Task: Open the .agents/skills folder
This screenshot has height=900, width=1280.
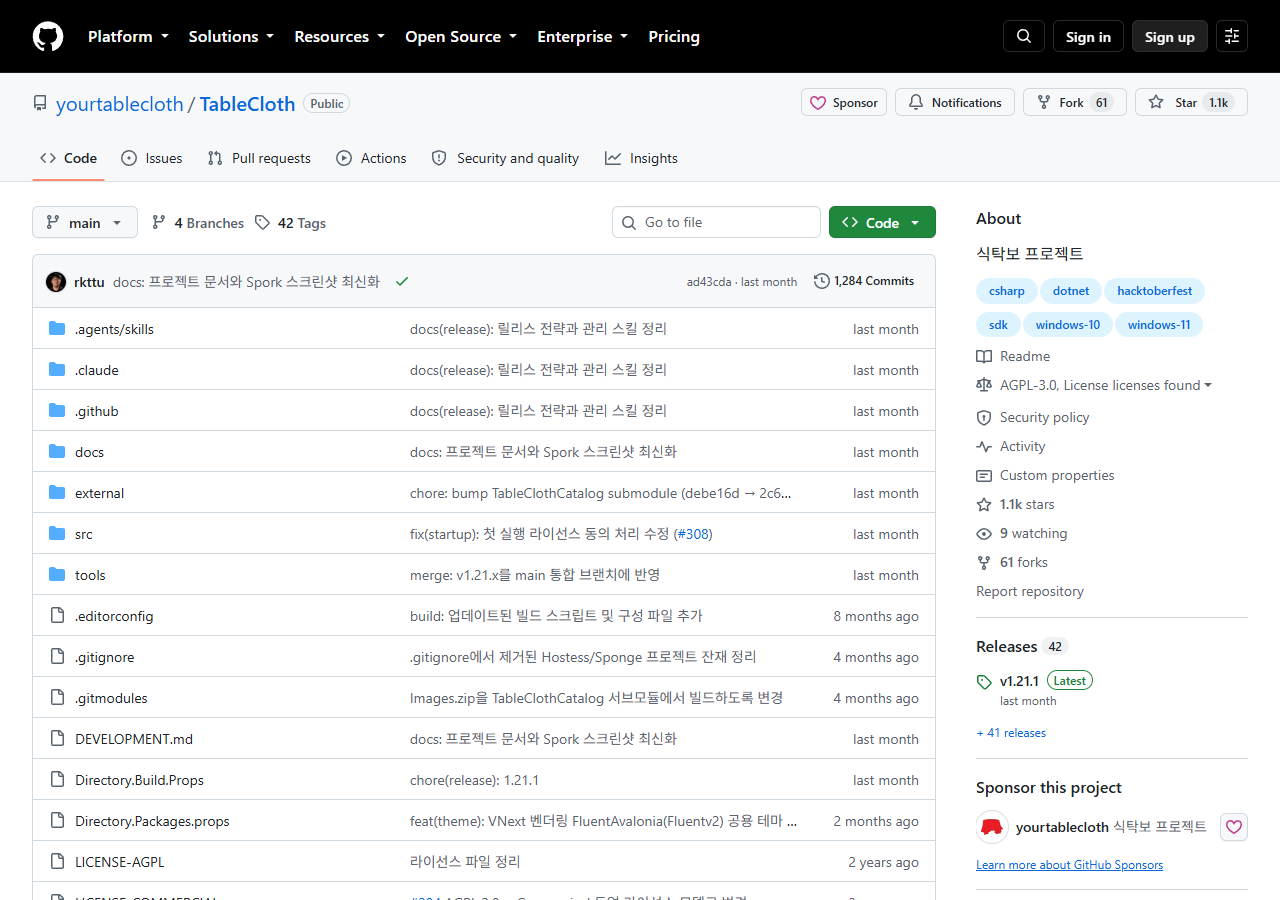Action: 114,329
